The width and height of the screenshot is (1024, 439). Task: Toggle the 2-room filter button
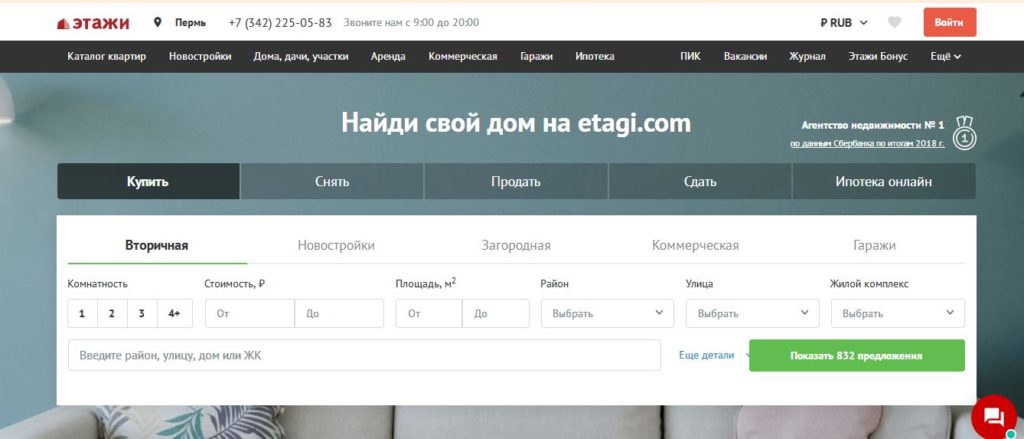pyautogui.click(x=112, y=314)
